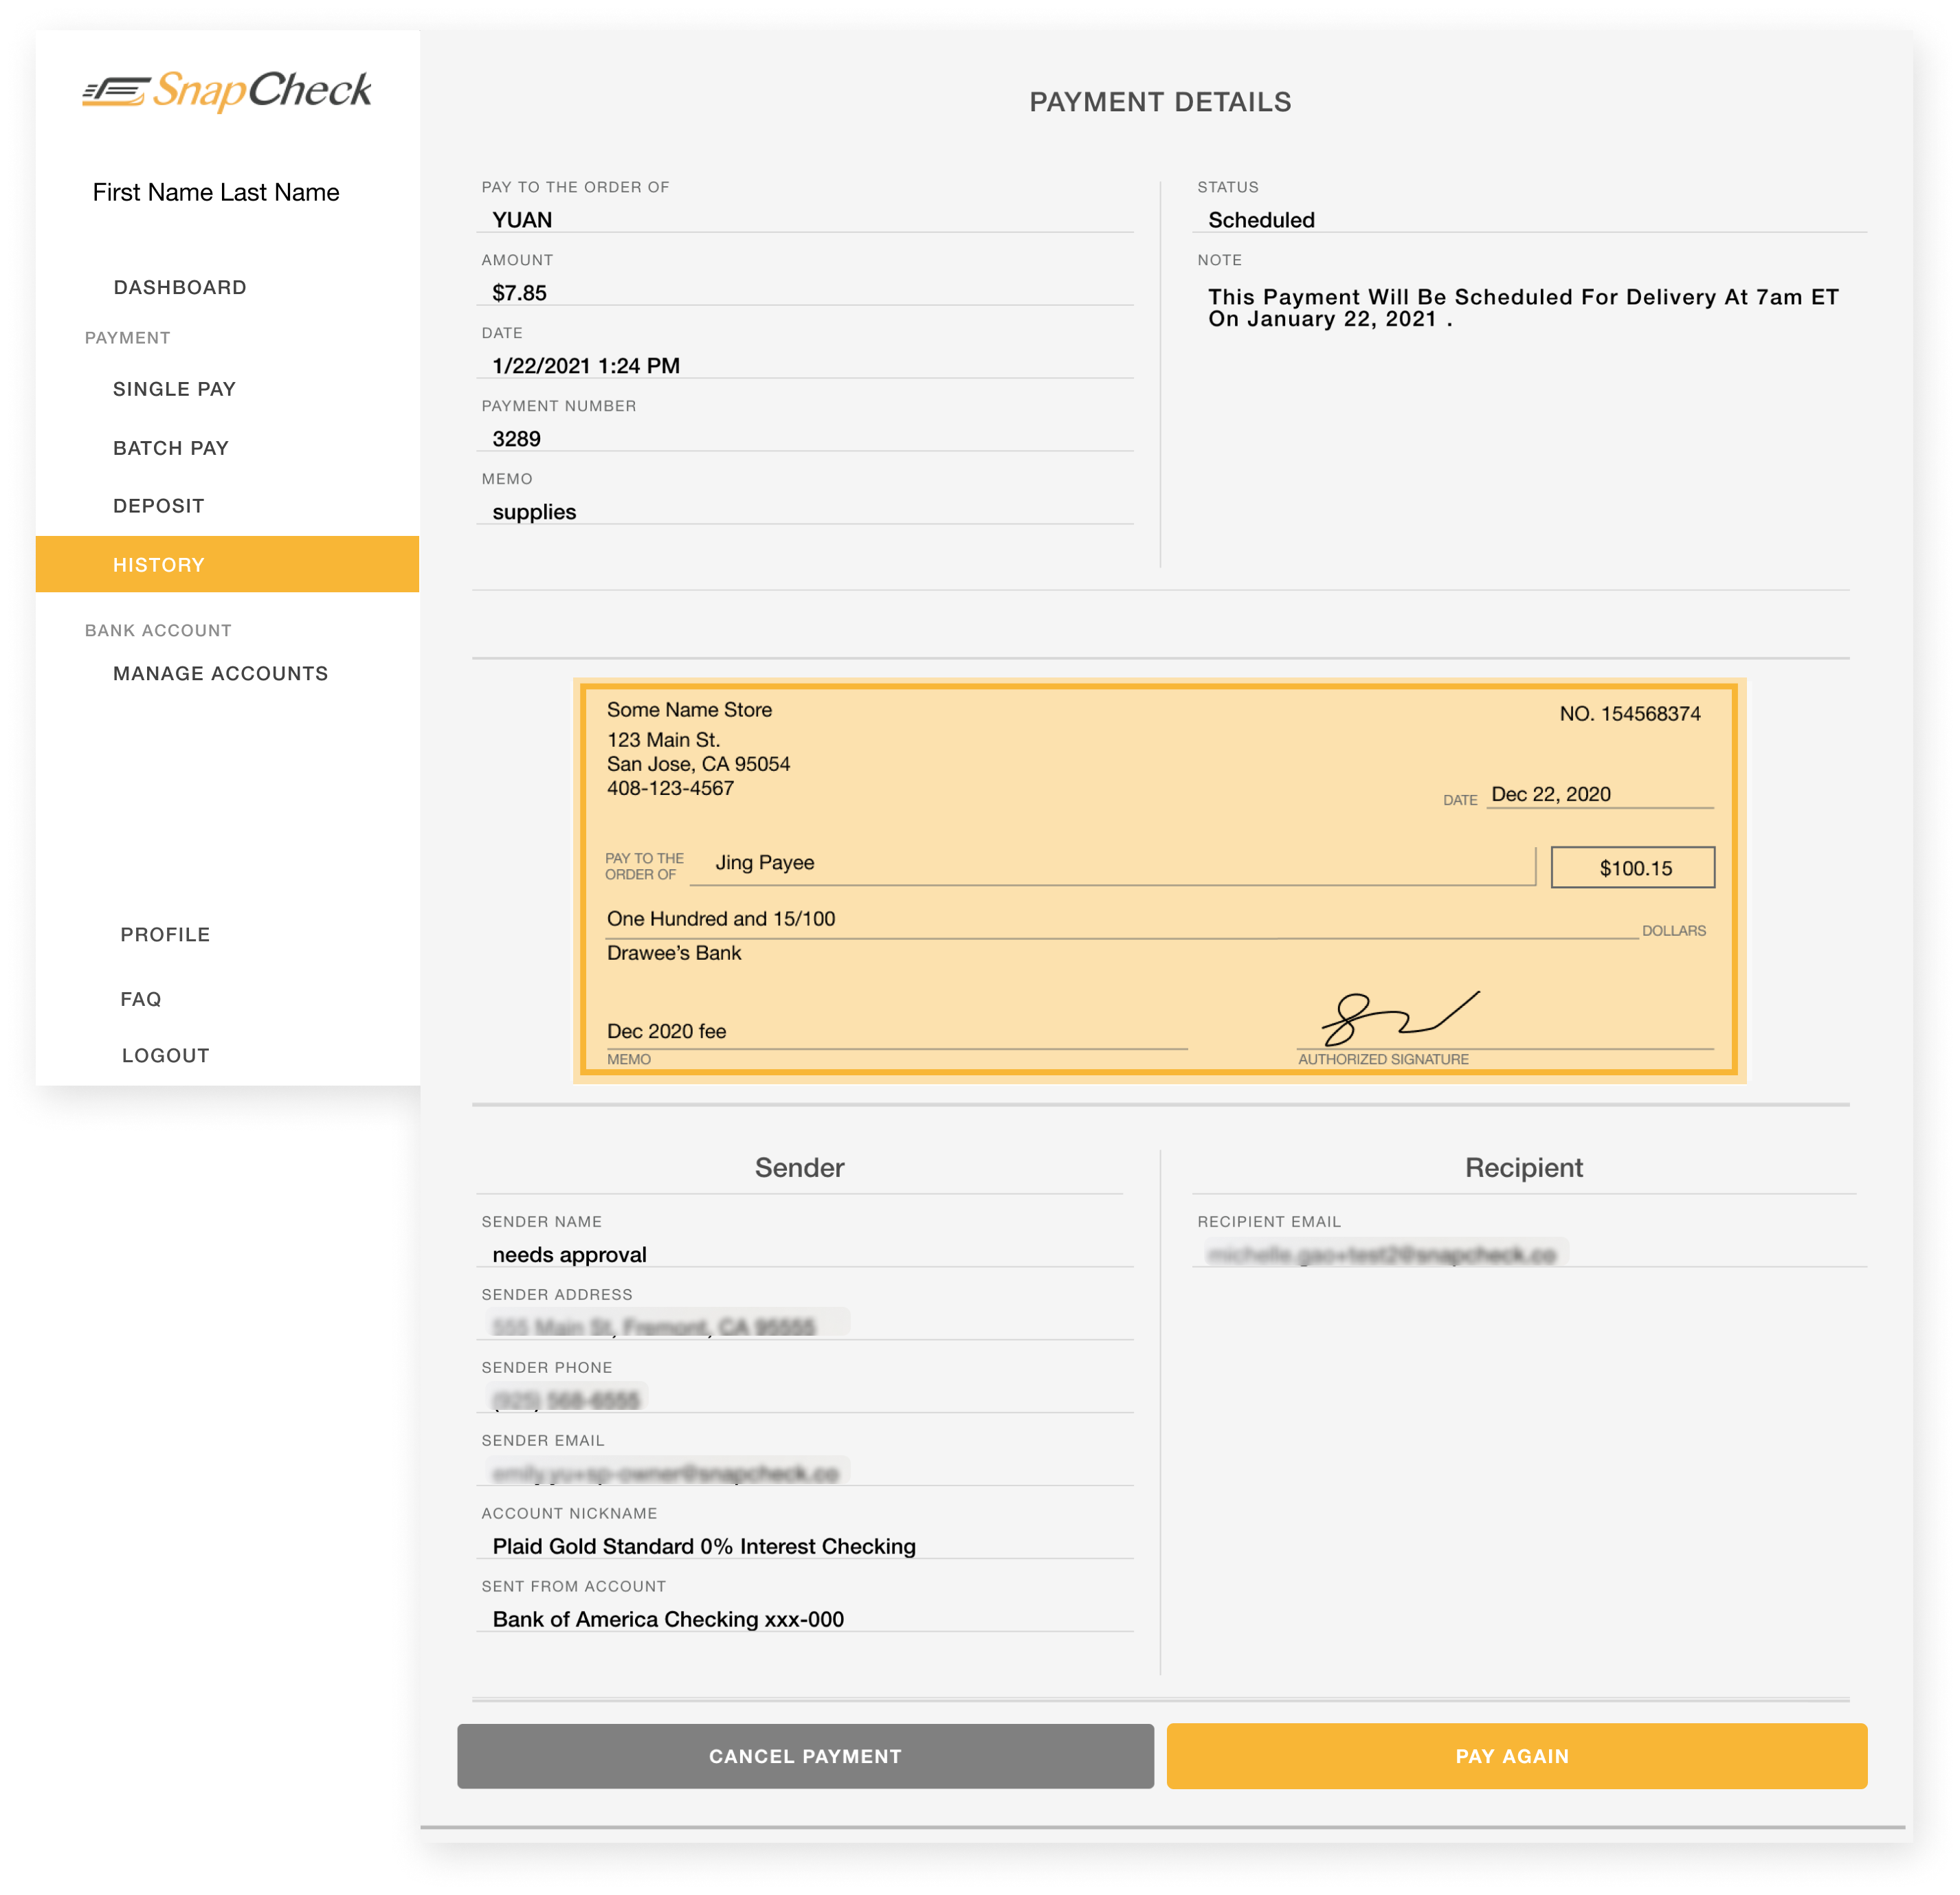Screen dimensions: 1960x1895
Task: Click the Status field showing Scheduled
Action: point(1528,220)
